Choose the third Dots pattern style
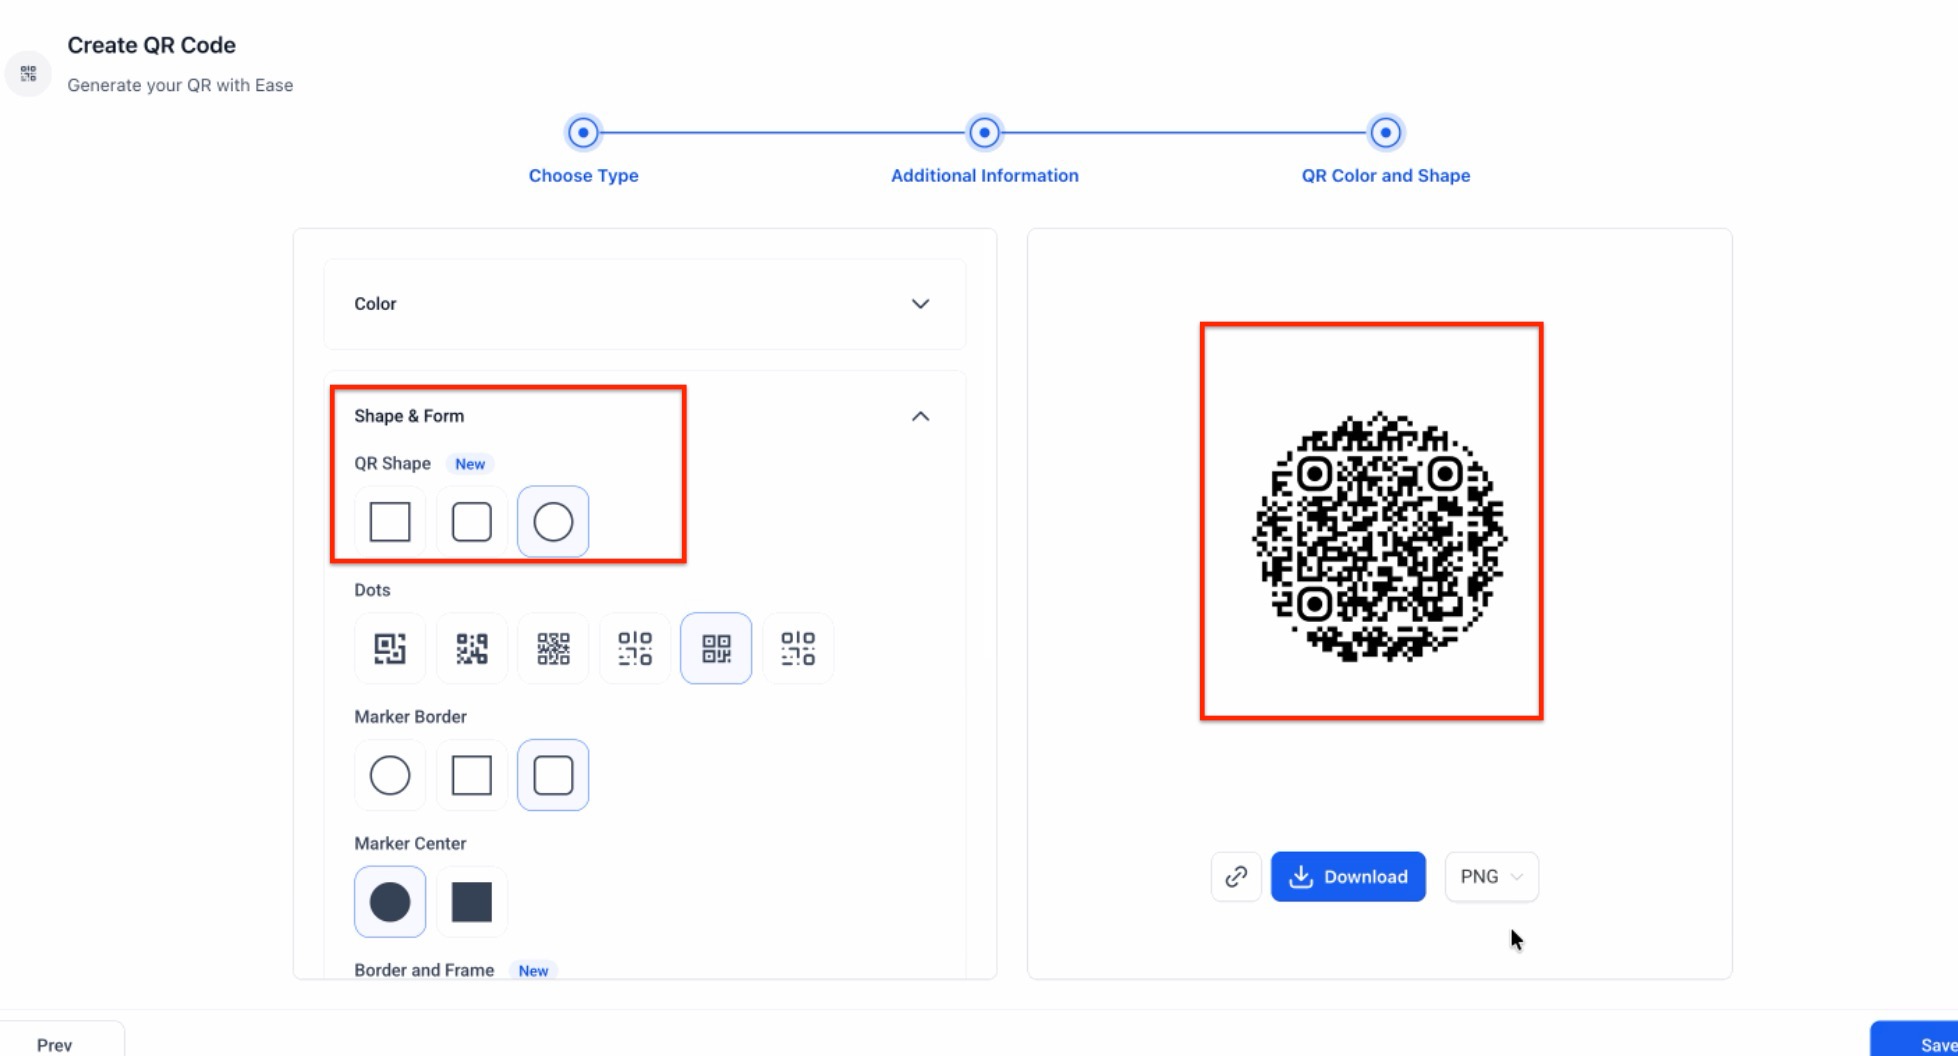 [x=553, y=648]
